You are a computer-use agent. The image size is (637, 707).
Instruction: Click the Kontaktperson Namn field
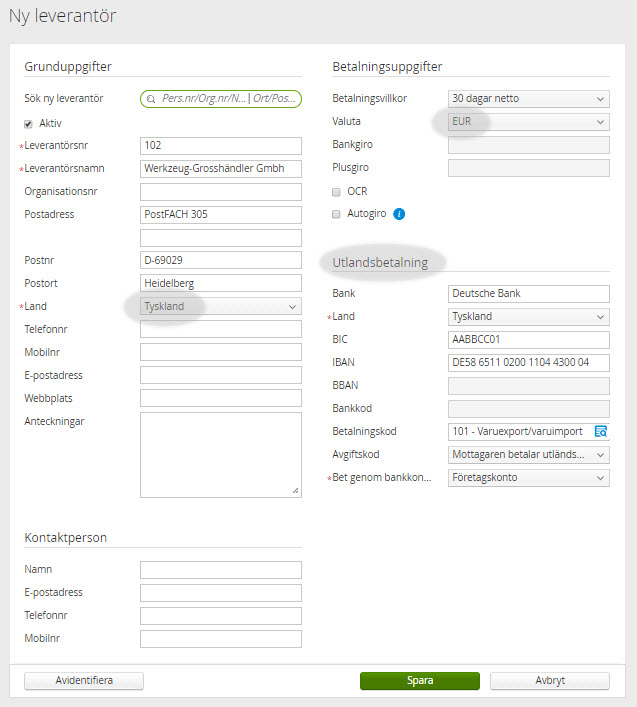220,569
